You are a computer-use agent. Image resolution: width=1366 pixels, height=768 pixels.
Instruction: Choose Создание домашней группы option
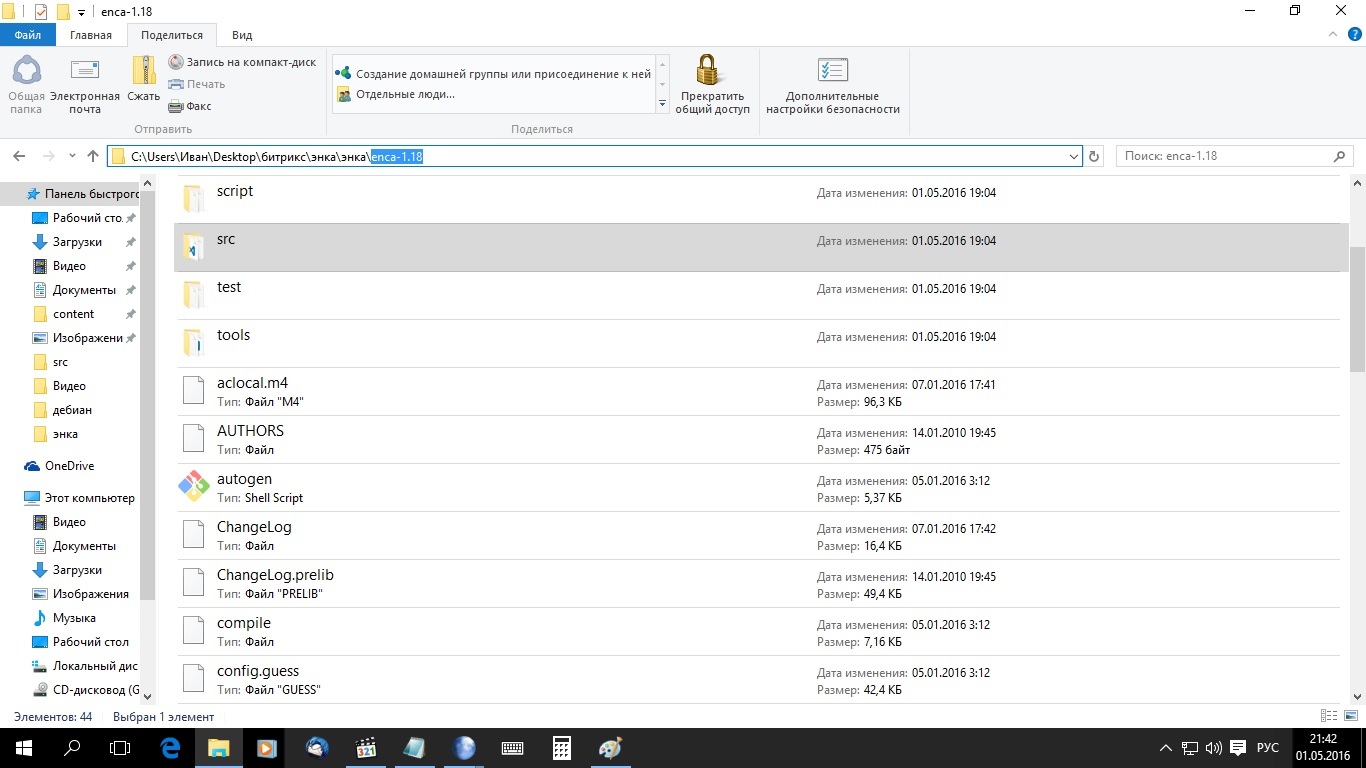494,74
